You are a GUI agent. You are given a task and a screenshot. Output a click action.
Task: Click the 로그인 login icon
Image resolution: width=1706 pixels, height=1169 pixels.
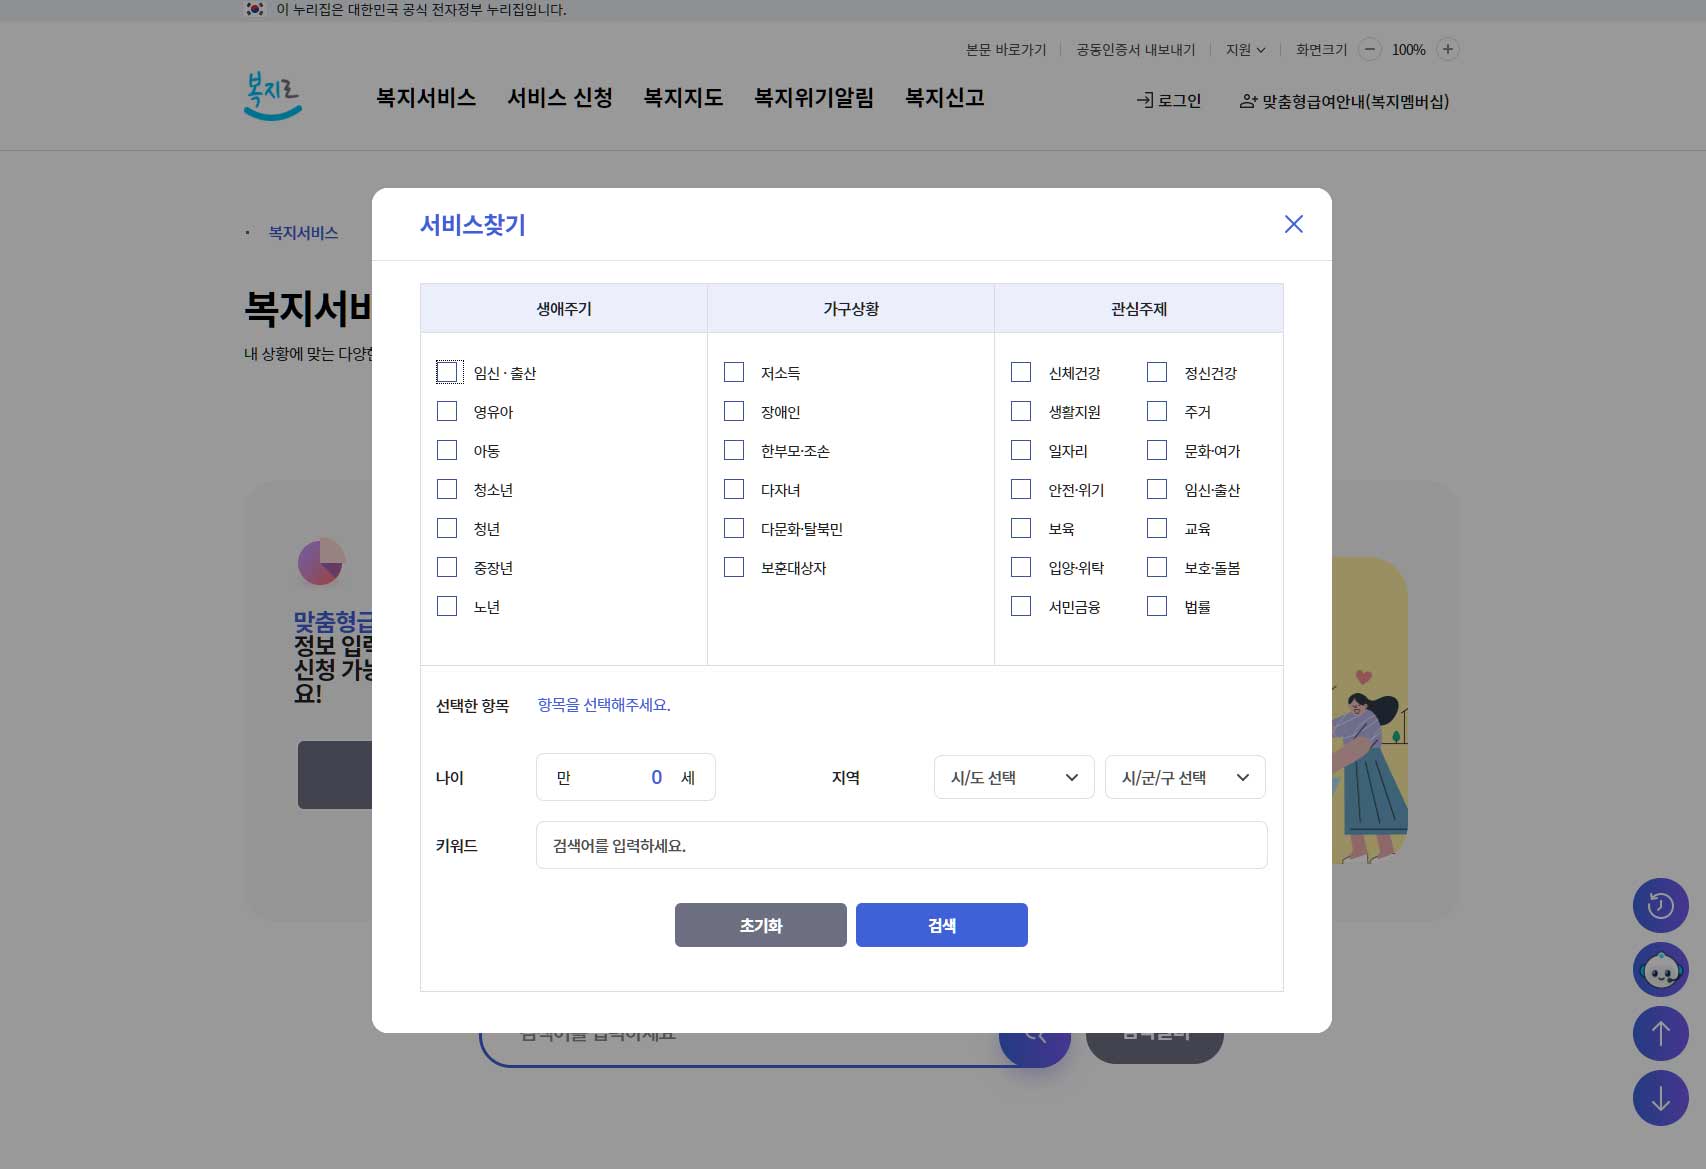[1142, 100]
